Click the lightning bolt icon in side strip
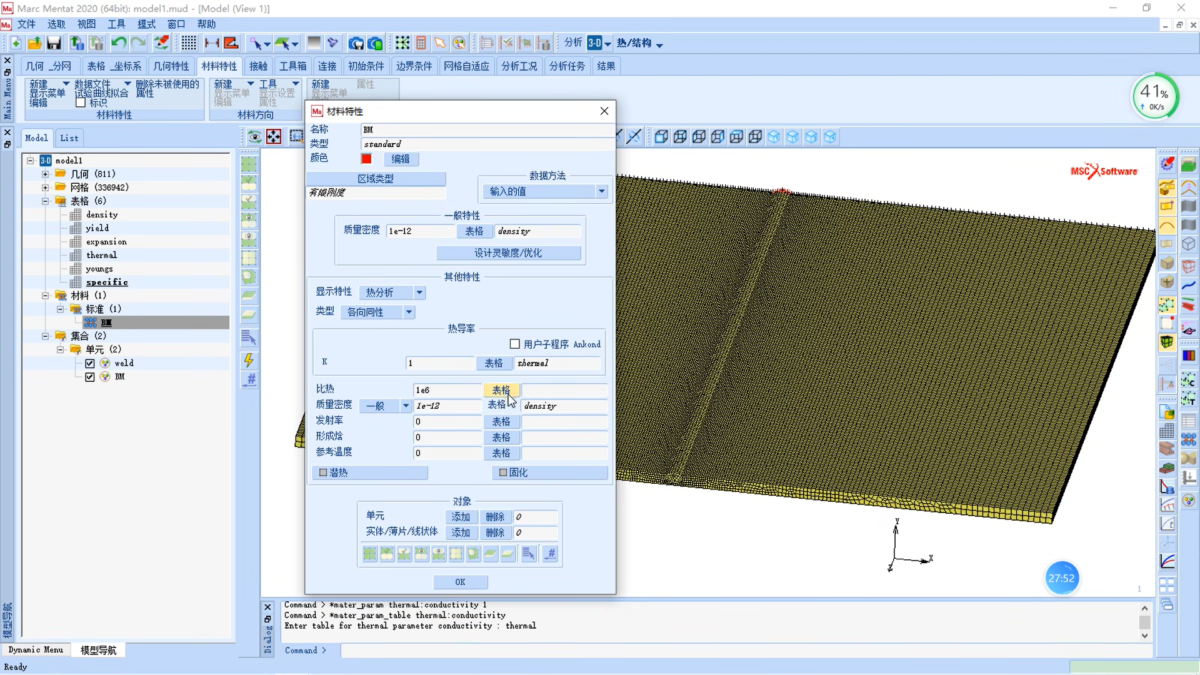The image size is (1200, 675). (249, 360)
